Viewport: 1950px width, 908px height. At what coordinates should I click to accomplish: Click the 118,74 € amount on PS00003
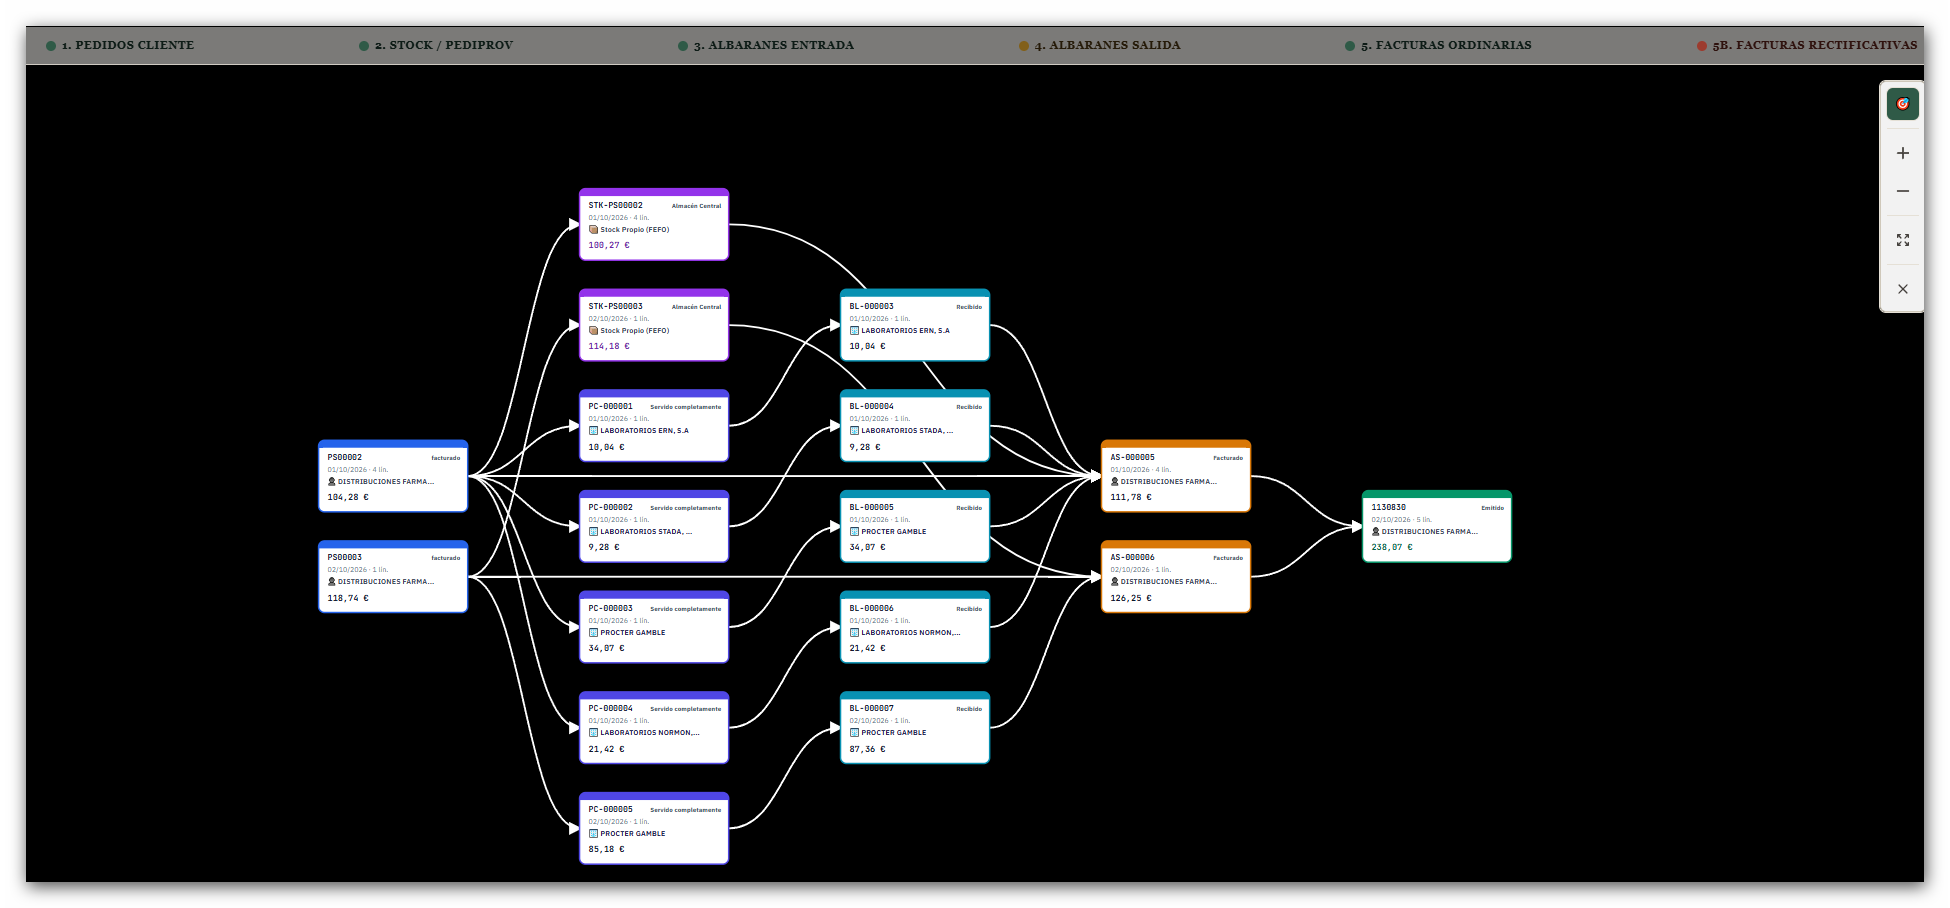pos(348,598)
